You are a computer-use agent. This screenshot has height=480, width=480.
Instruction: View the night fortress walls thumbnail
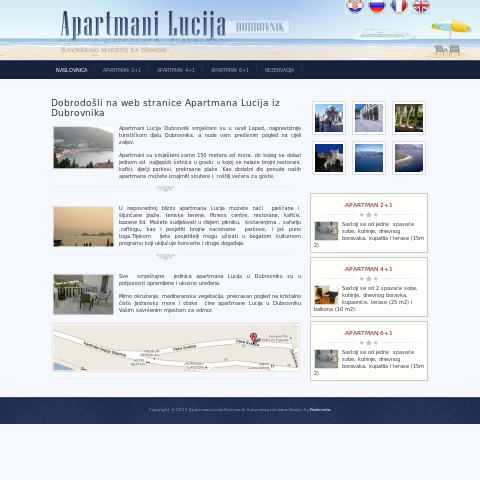pos(329,158)
